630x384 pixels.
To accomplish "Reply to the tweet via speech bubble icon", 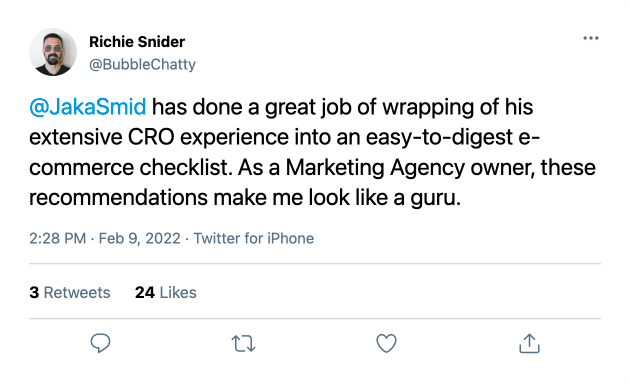I will (x=100, y=343).
